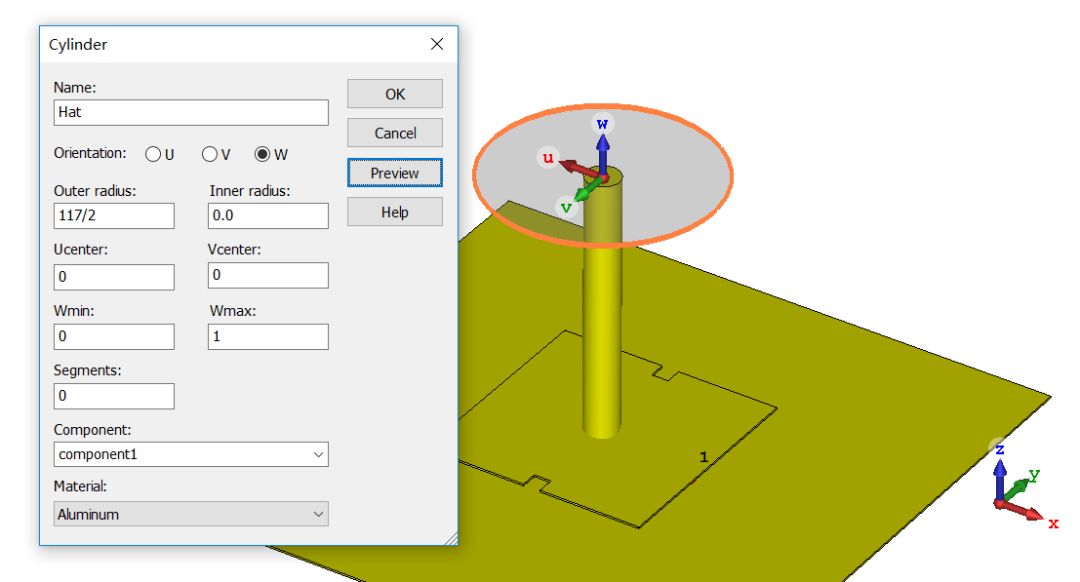Viewport: 1080px width, 582px height.
Task: Click the Vcenter input field
Action: (268, 276)
